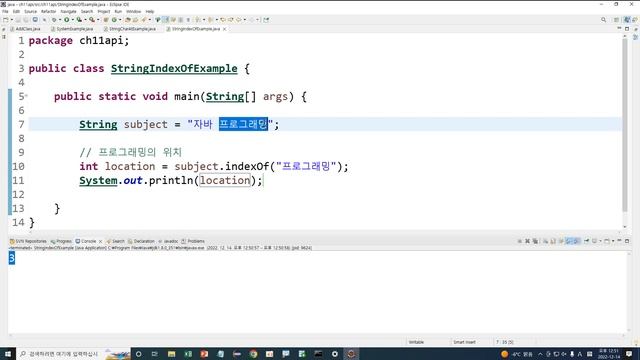640x360 pixels.
Task: Click the editor vertical scrollbar
Action: click(x=625, y=124)
